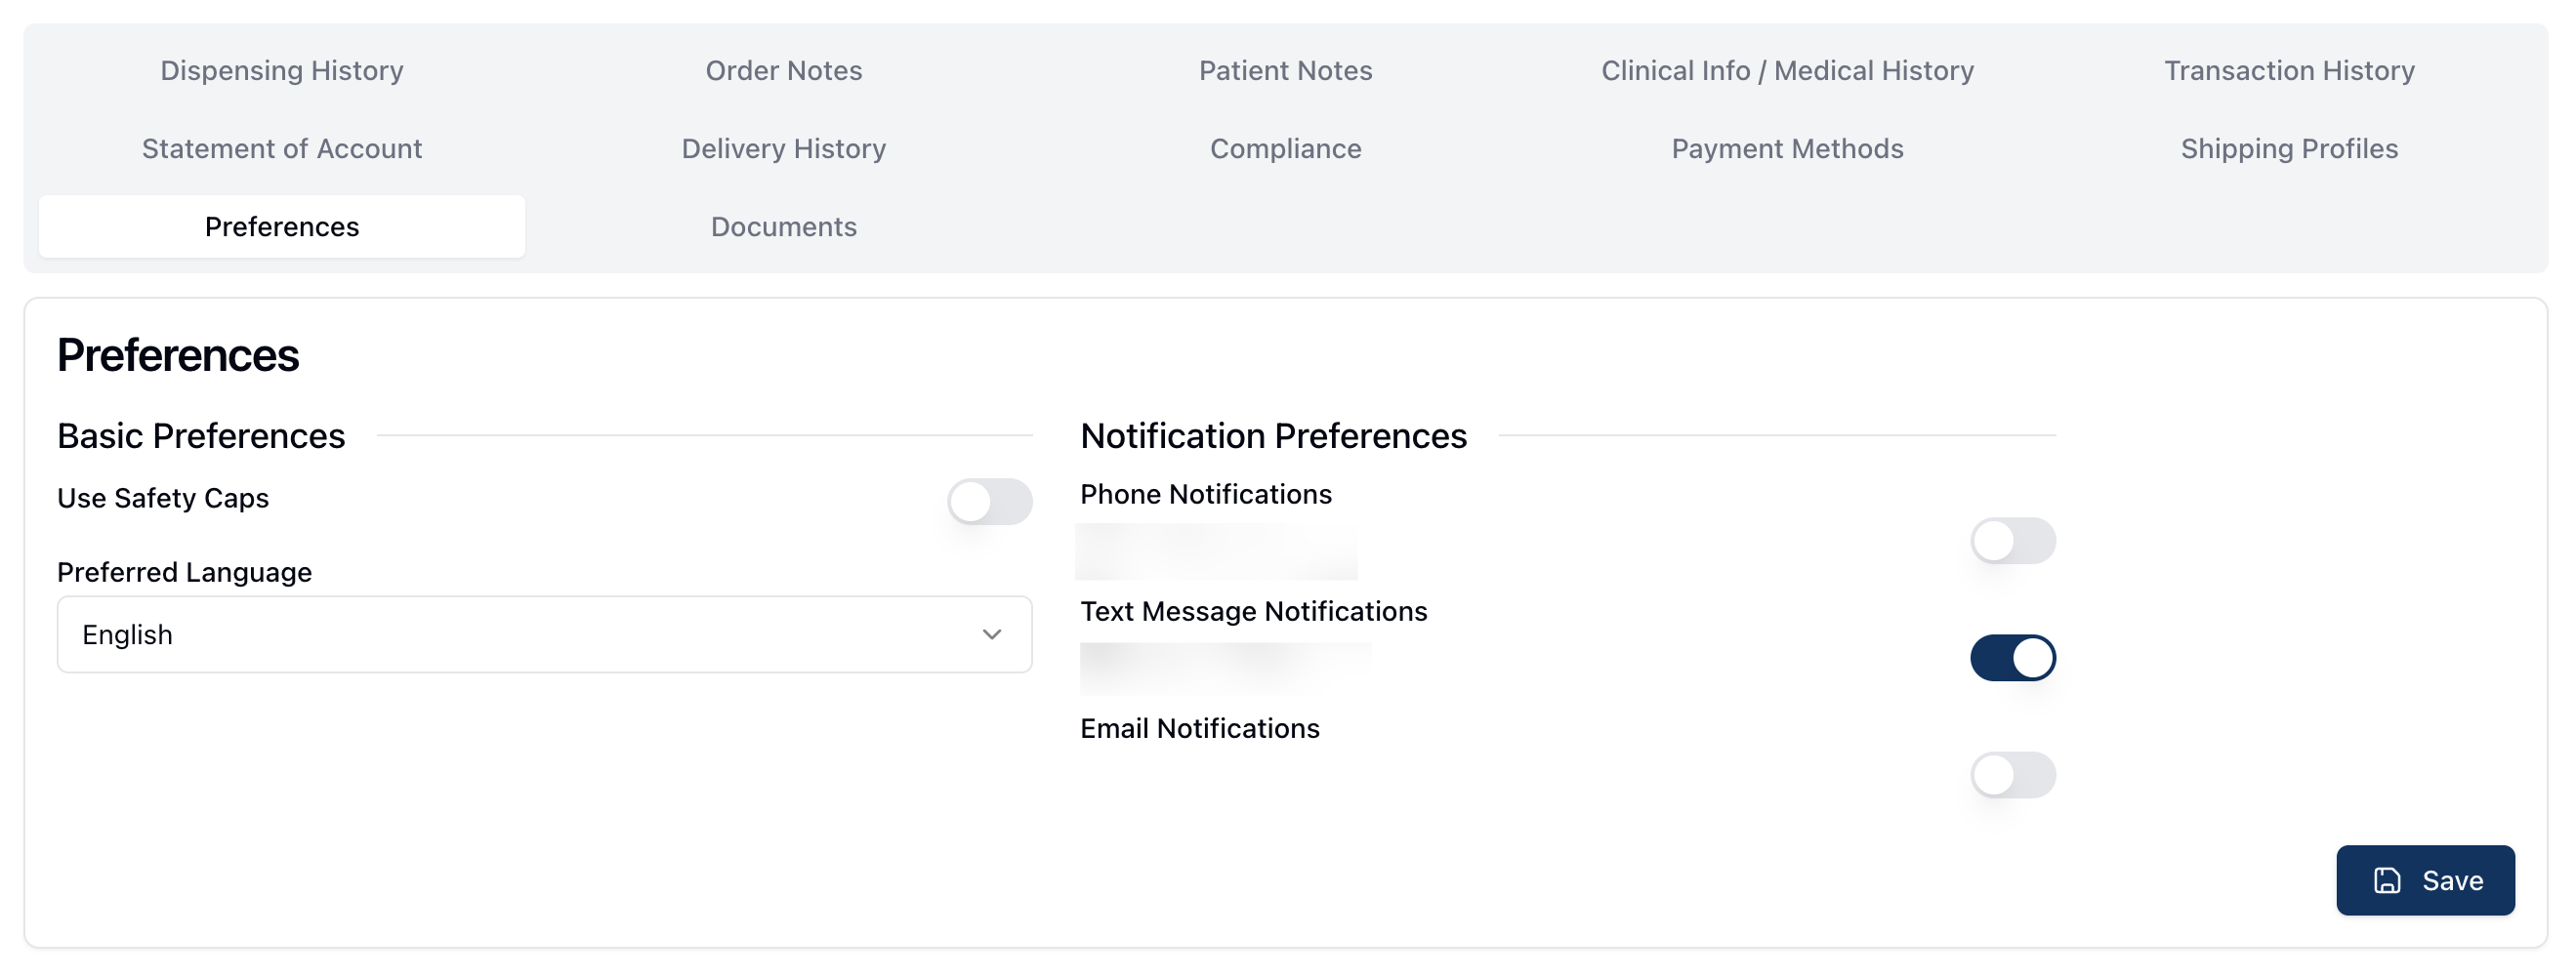Switch to the Dispensing History tab
This screenshot has height=978, width=2576.
[x=282, y=70]
